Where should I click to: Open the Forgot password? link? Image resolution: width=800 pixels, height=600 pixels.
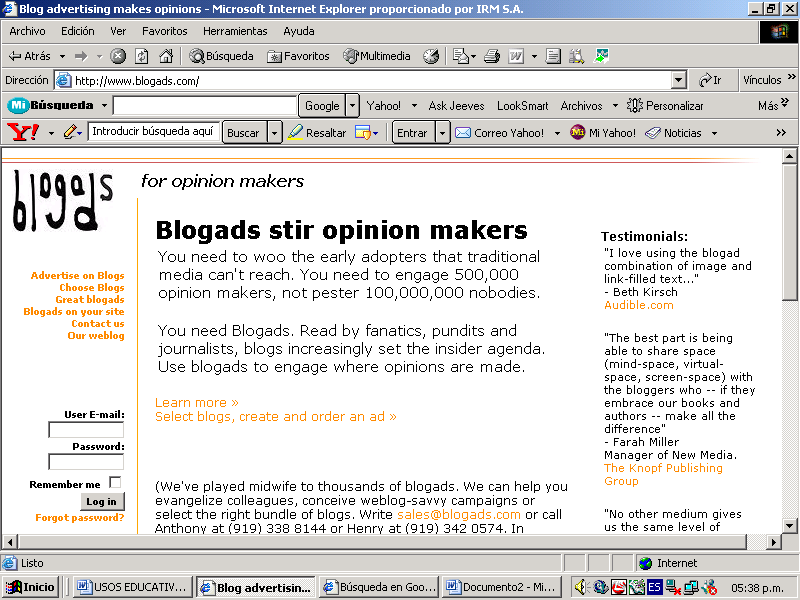[80, 517]
